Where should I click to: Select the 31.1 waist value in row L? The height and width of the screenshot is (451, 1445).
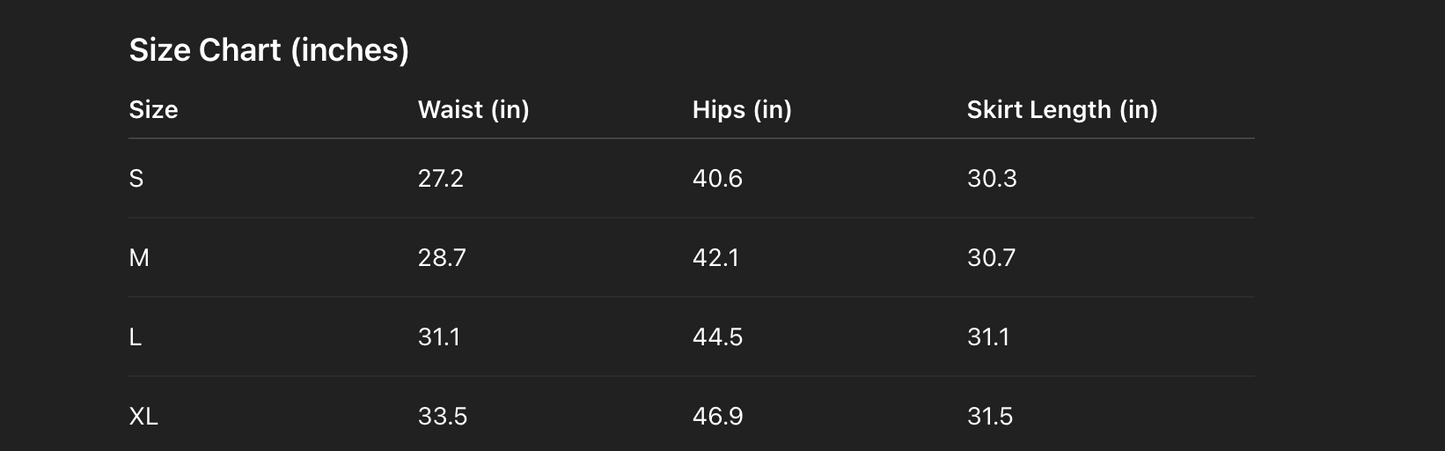tap(438, 337)
